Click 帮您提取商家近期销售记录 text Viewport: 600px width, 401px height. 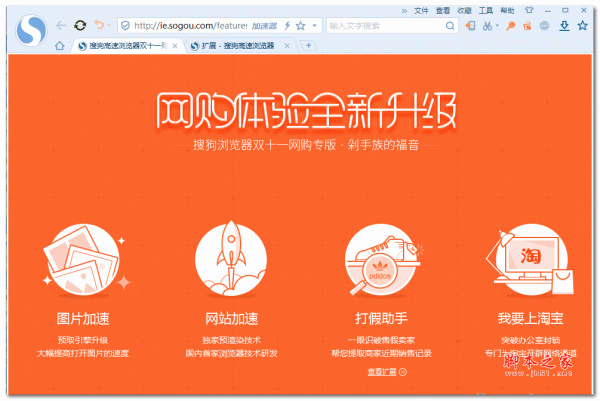[x=381, y=353]
